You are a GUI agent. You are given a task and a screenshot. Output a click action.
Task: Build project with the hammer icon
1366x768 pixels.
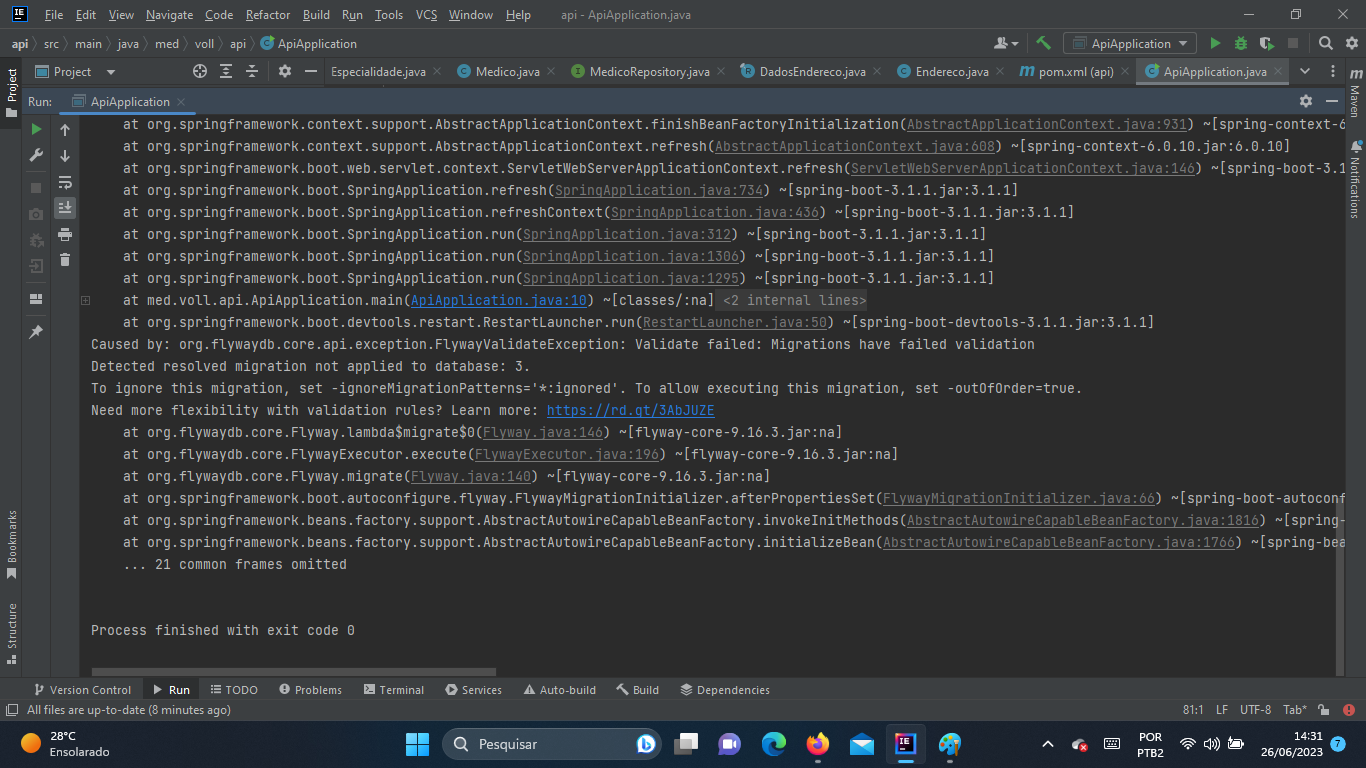pos(1043,43)
